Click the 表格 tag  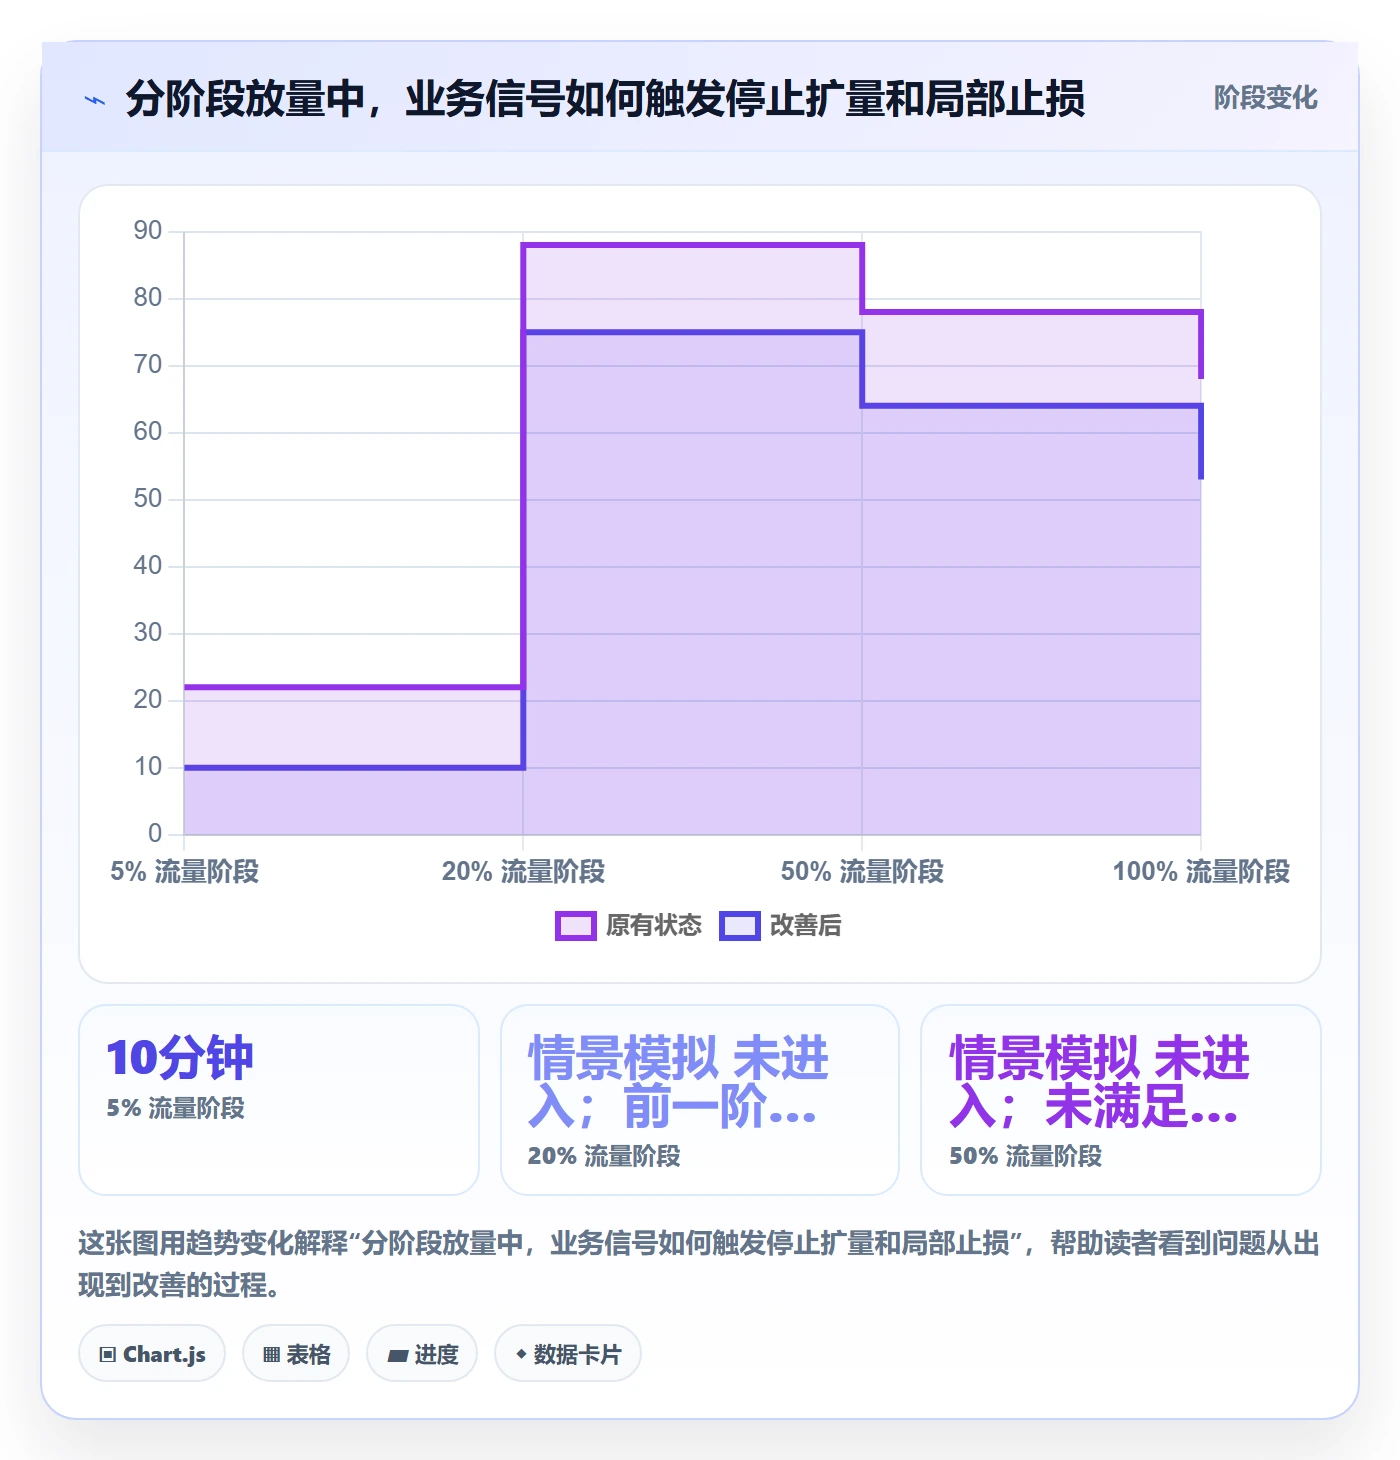pos(296,1354)
